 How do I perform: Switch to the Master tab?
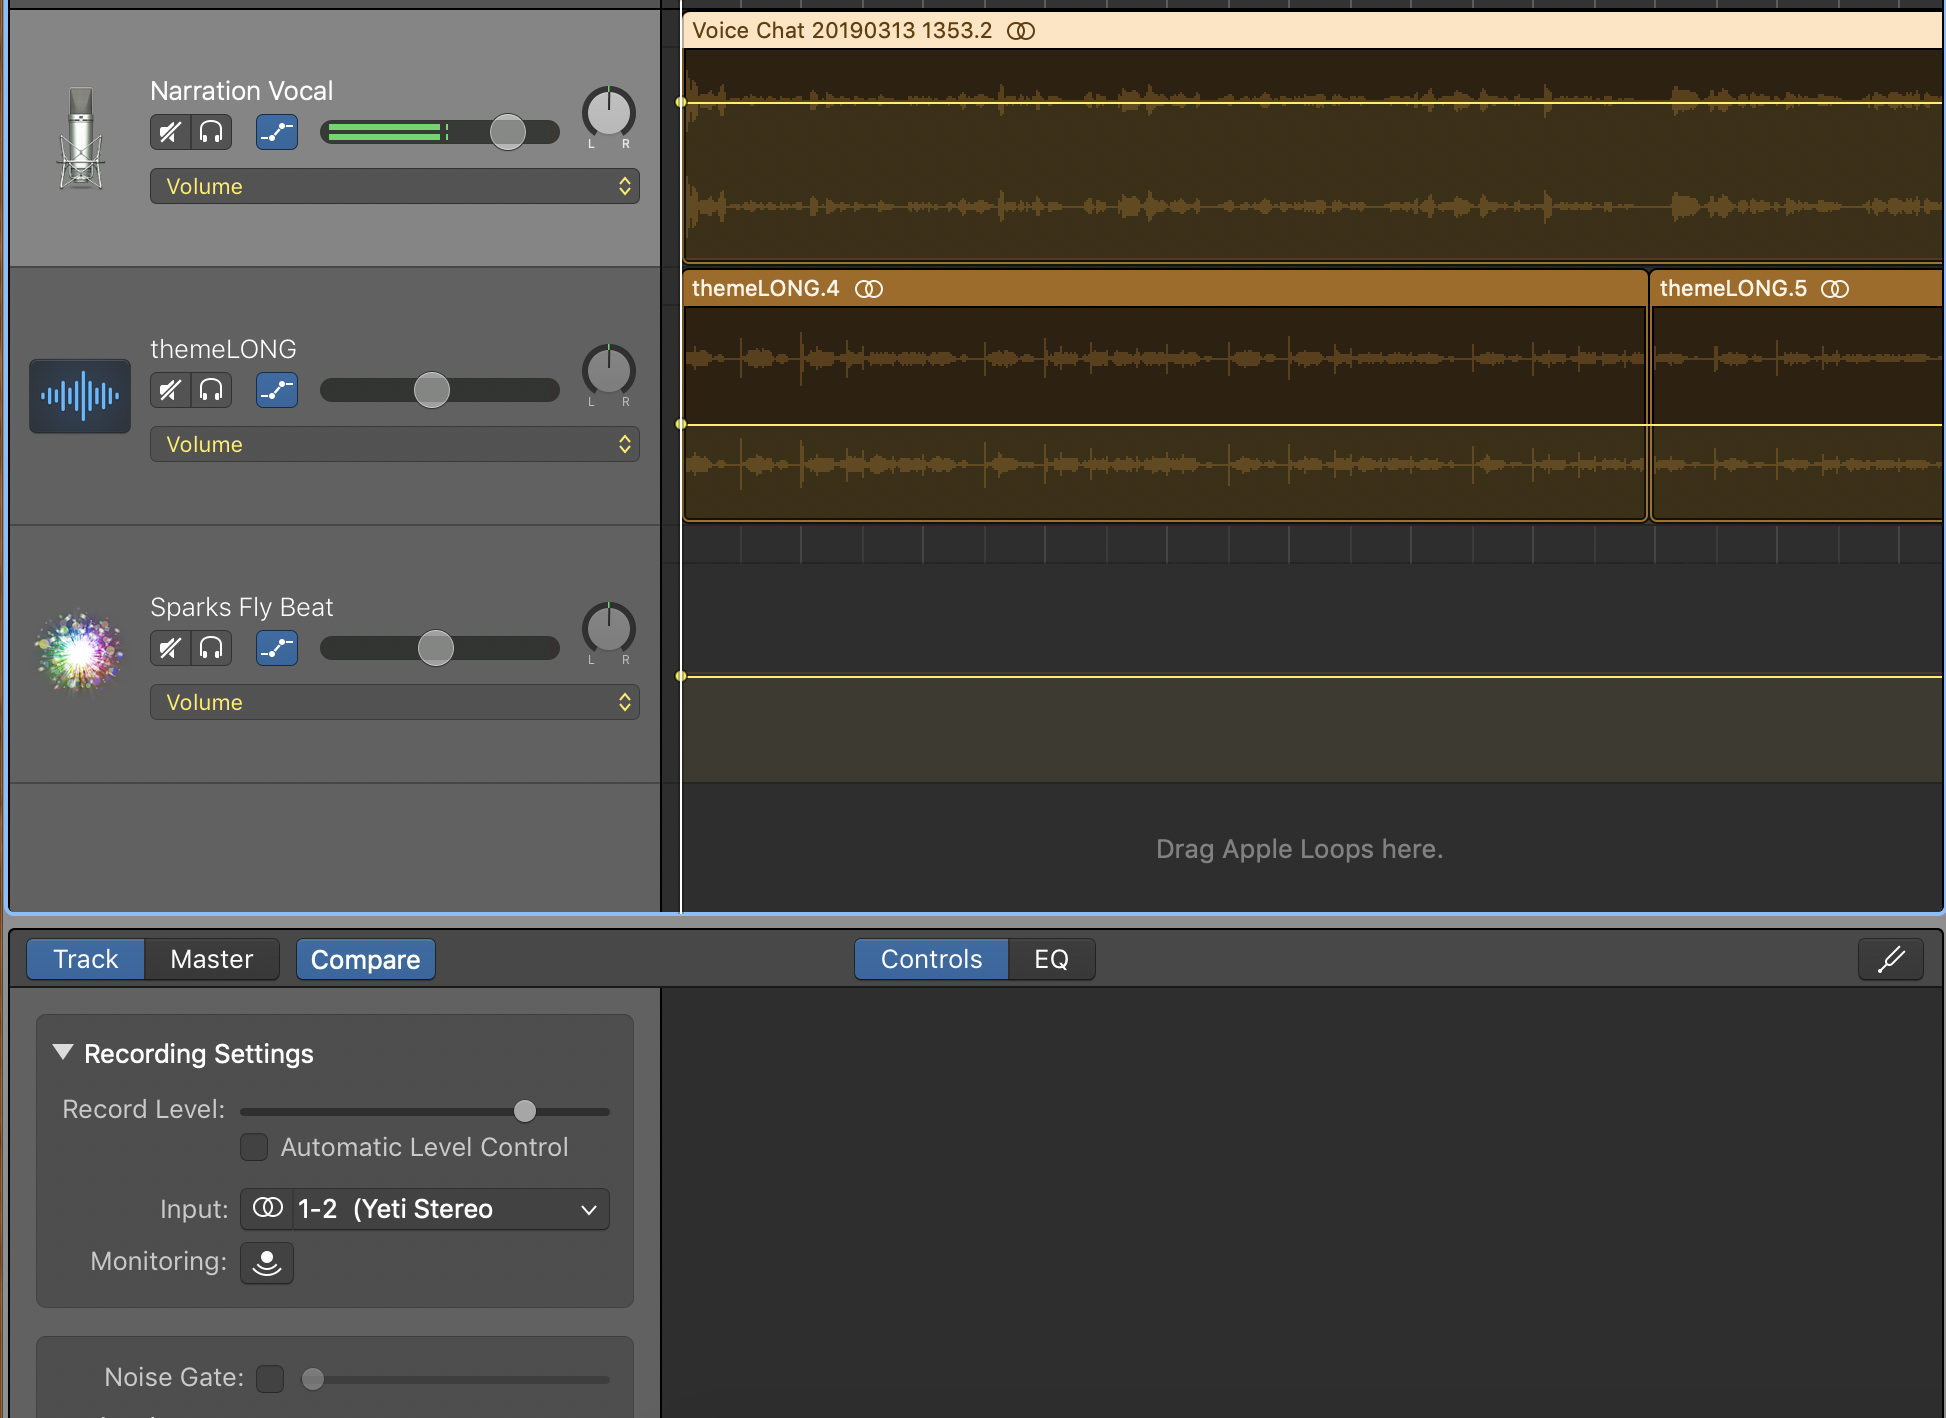pos(211,960)
